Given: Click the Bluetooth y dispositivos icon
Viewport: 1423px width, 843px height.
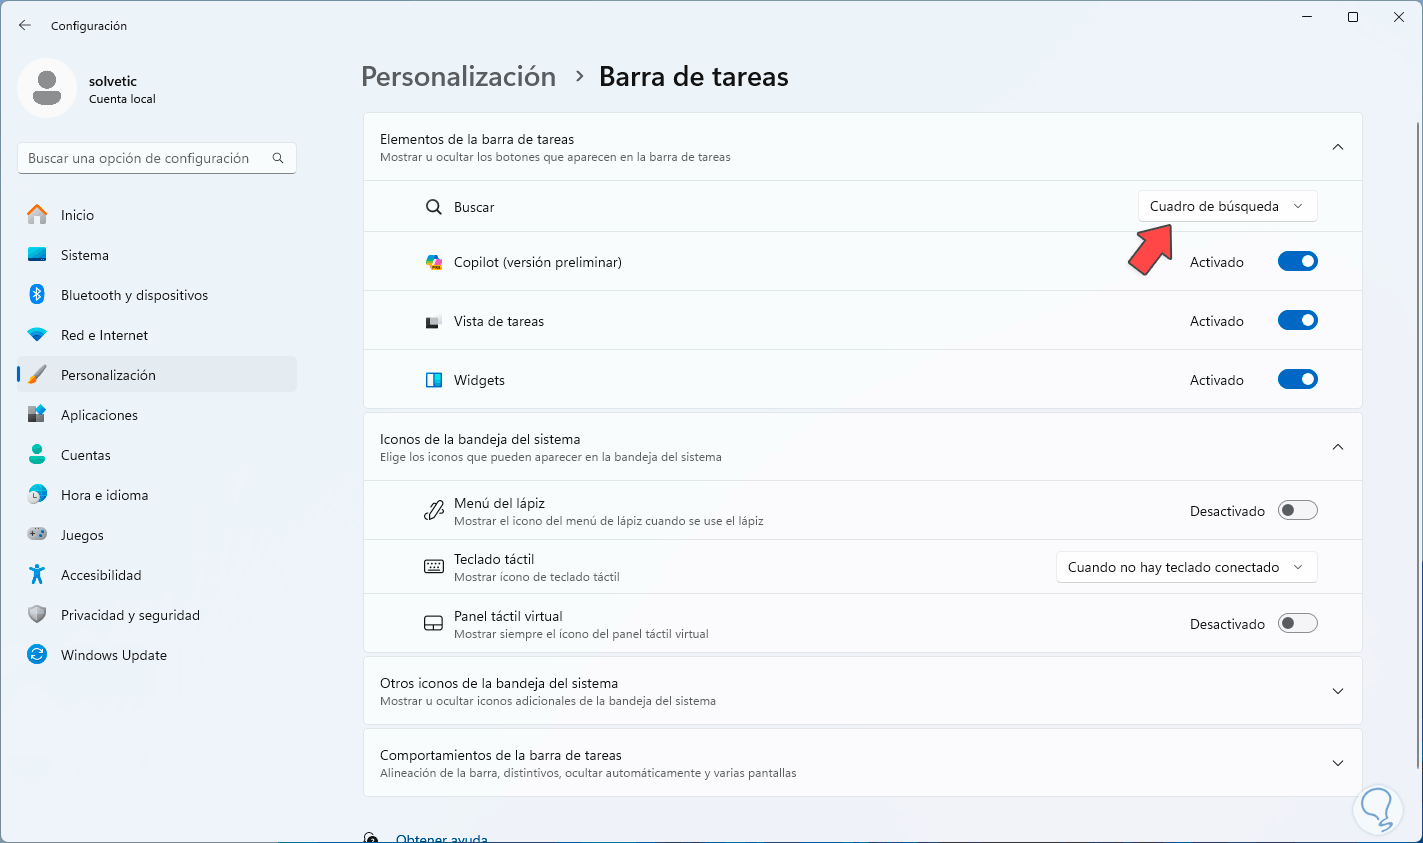Looking at the screenshot, I should point(37,295).
